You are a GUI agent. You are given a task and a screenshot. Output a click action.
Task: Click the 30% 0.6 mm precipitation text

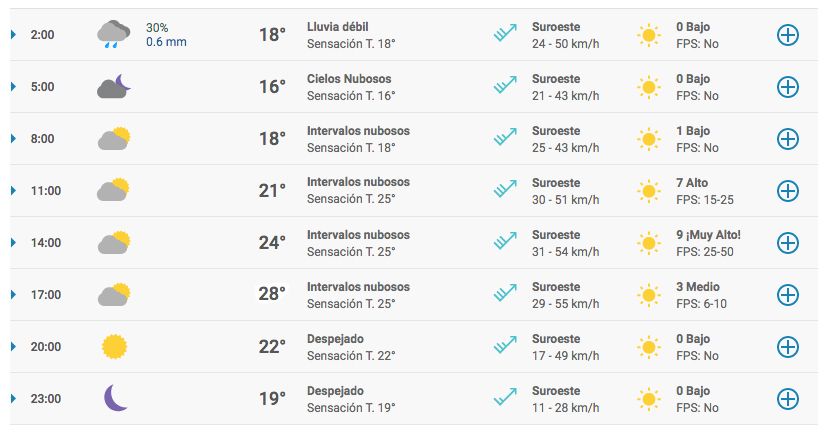[x=166, y=35]
